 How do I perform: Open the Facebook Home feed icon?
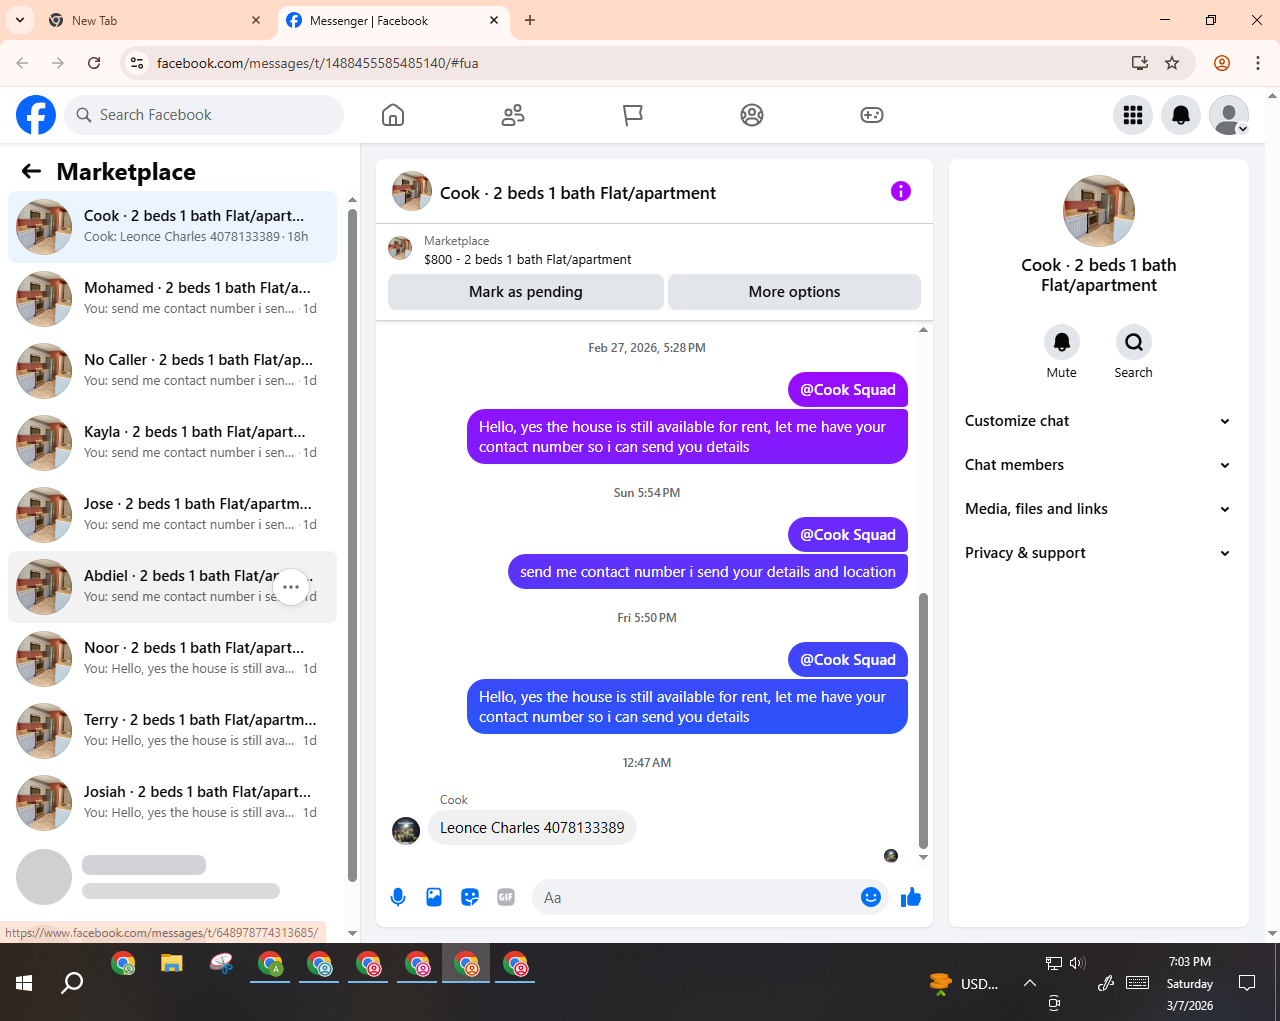click(393, 115)
